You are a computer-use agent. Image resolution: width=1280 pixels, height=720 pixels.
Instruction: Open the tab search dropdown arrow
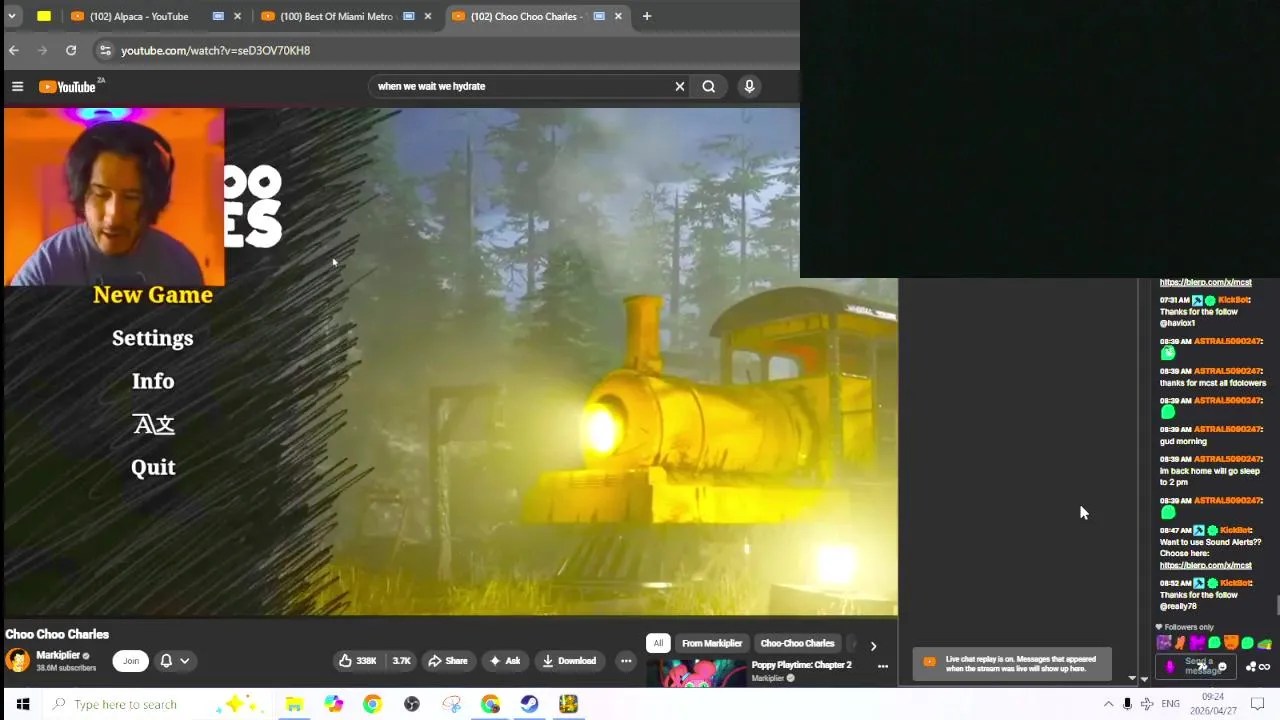[12, 16]
